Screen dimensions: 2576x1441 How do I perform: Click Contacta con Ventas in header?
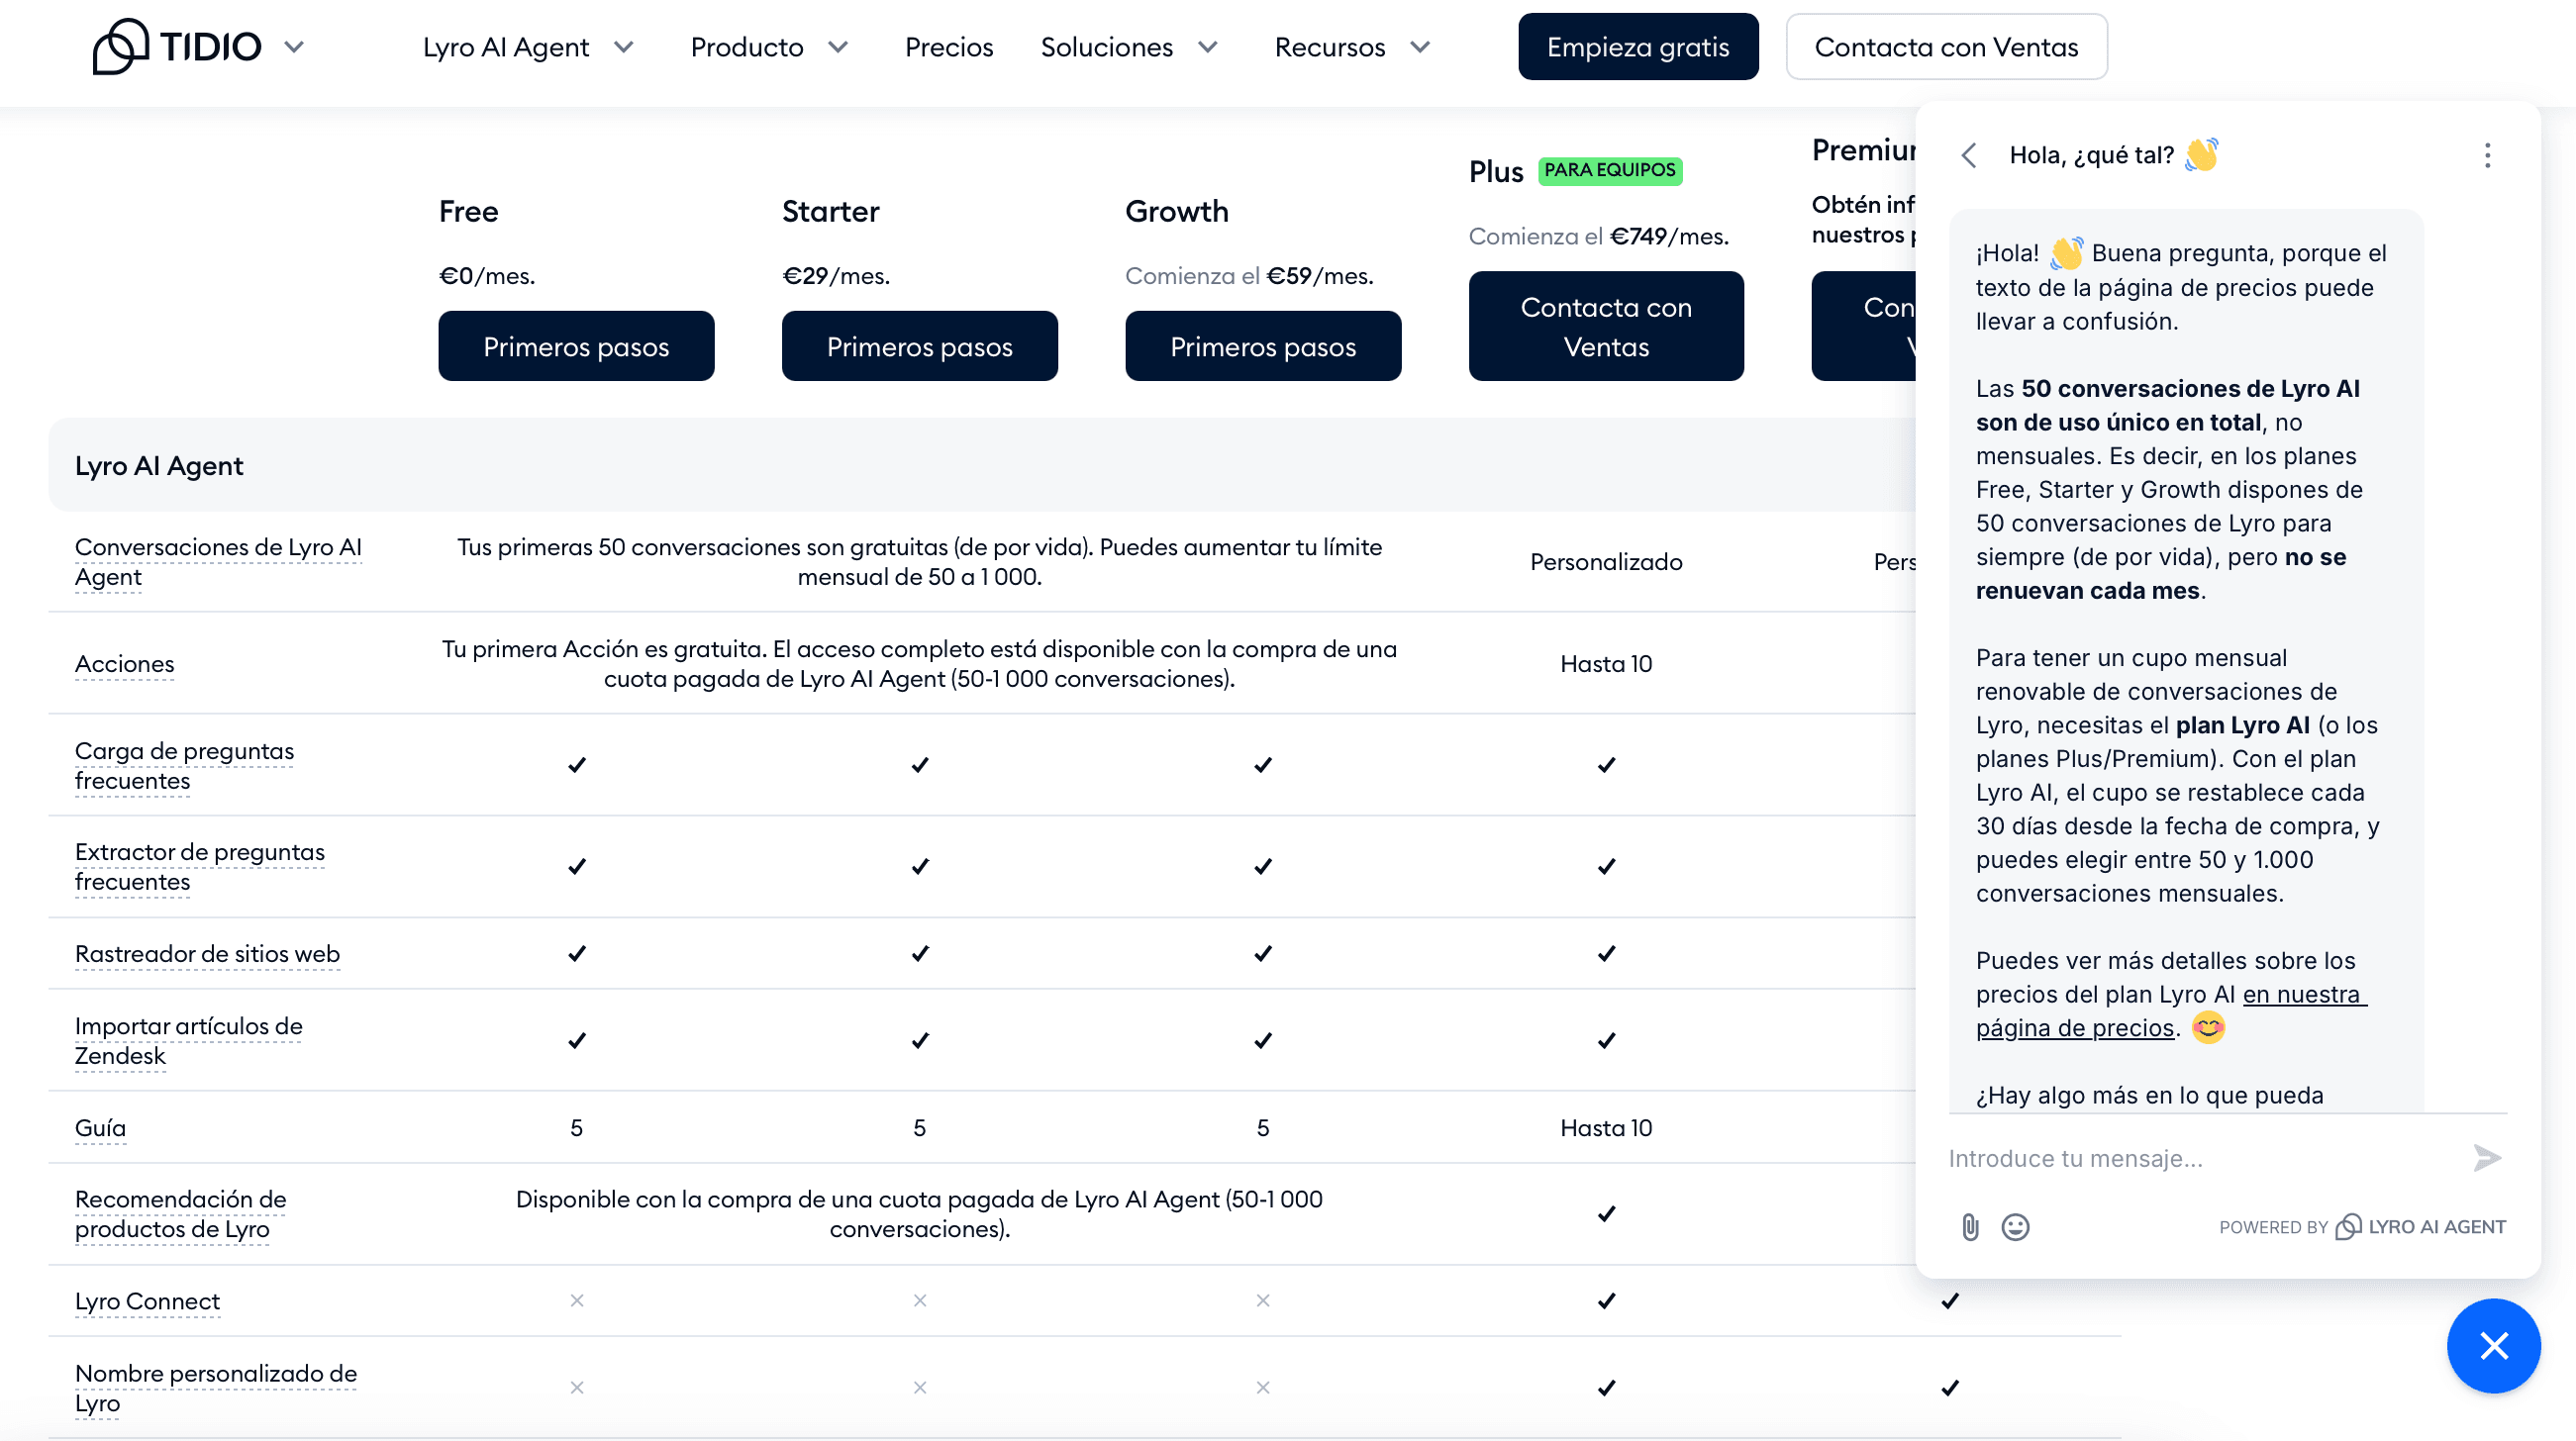(x=1946, y=47)
